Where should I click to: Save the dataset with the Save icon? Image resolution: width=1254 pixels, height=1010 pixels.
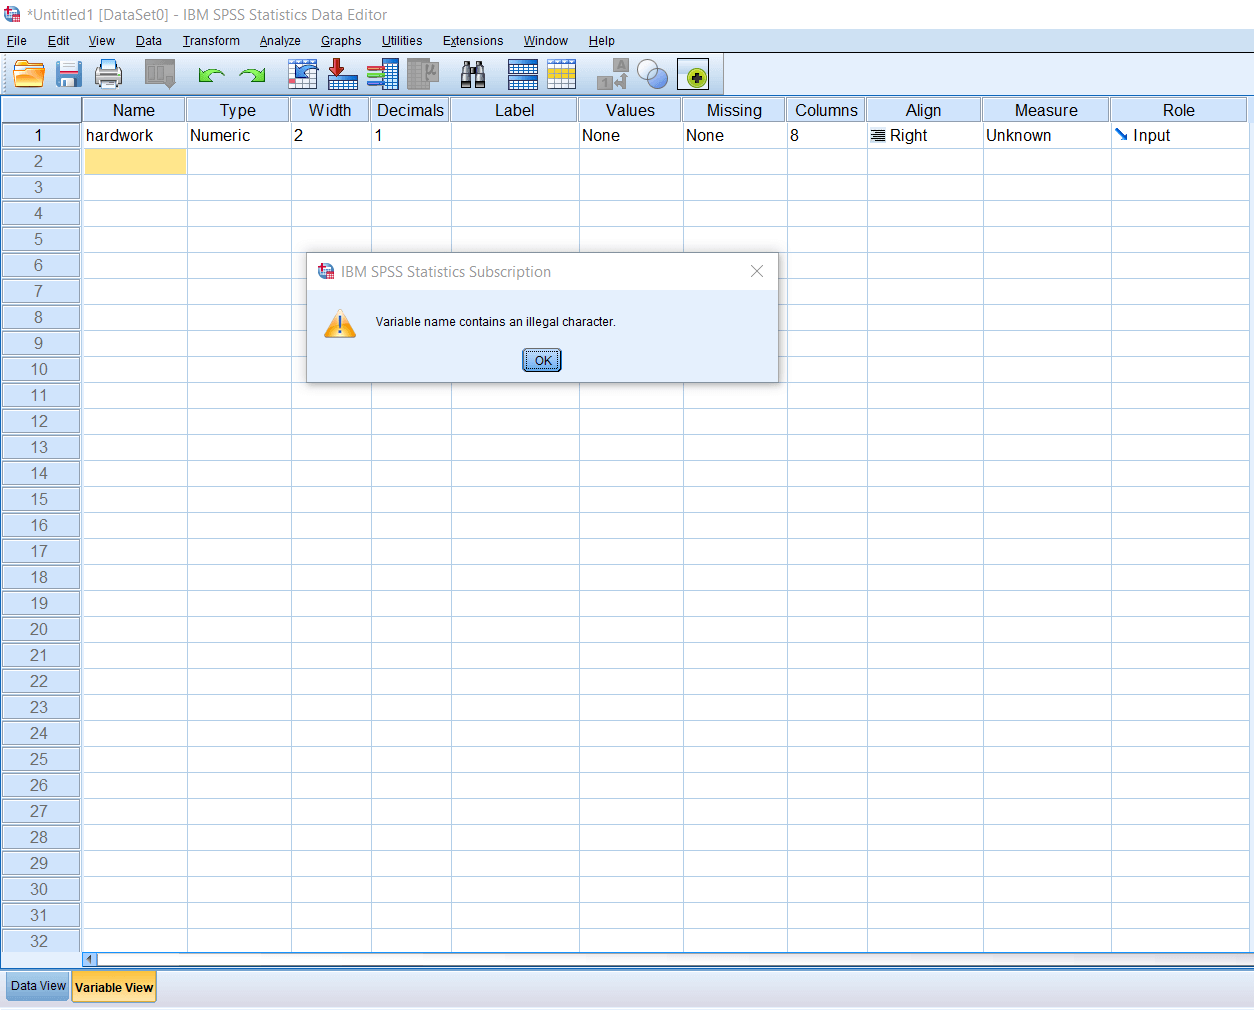68,74
